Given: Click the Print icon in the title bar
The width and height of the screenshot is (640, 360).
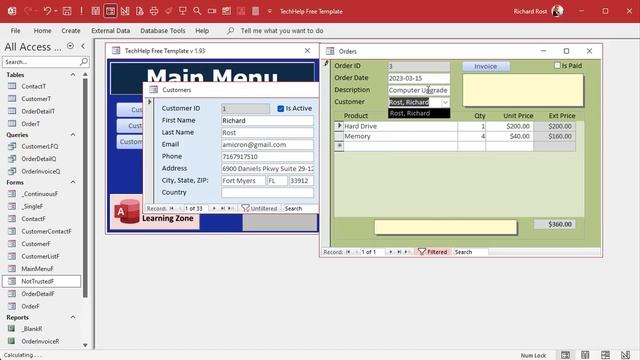Looking at the screenshot, I should tap(154, 11).
